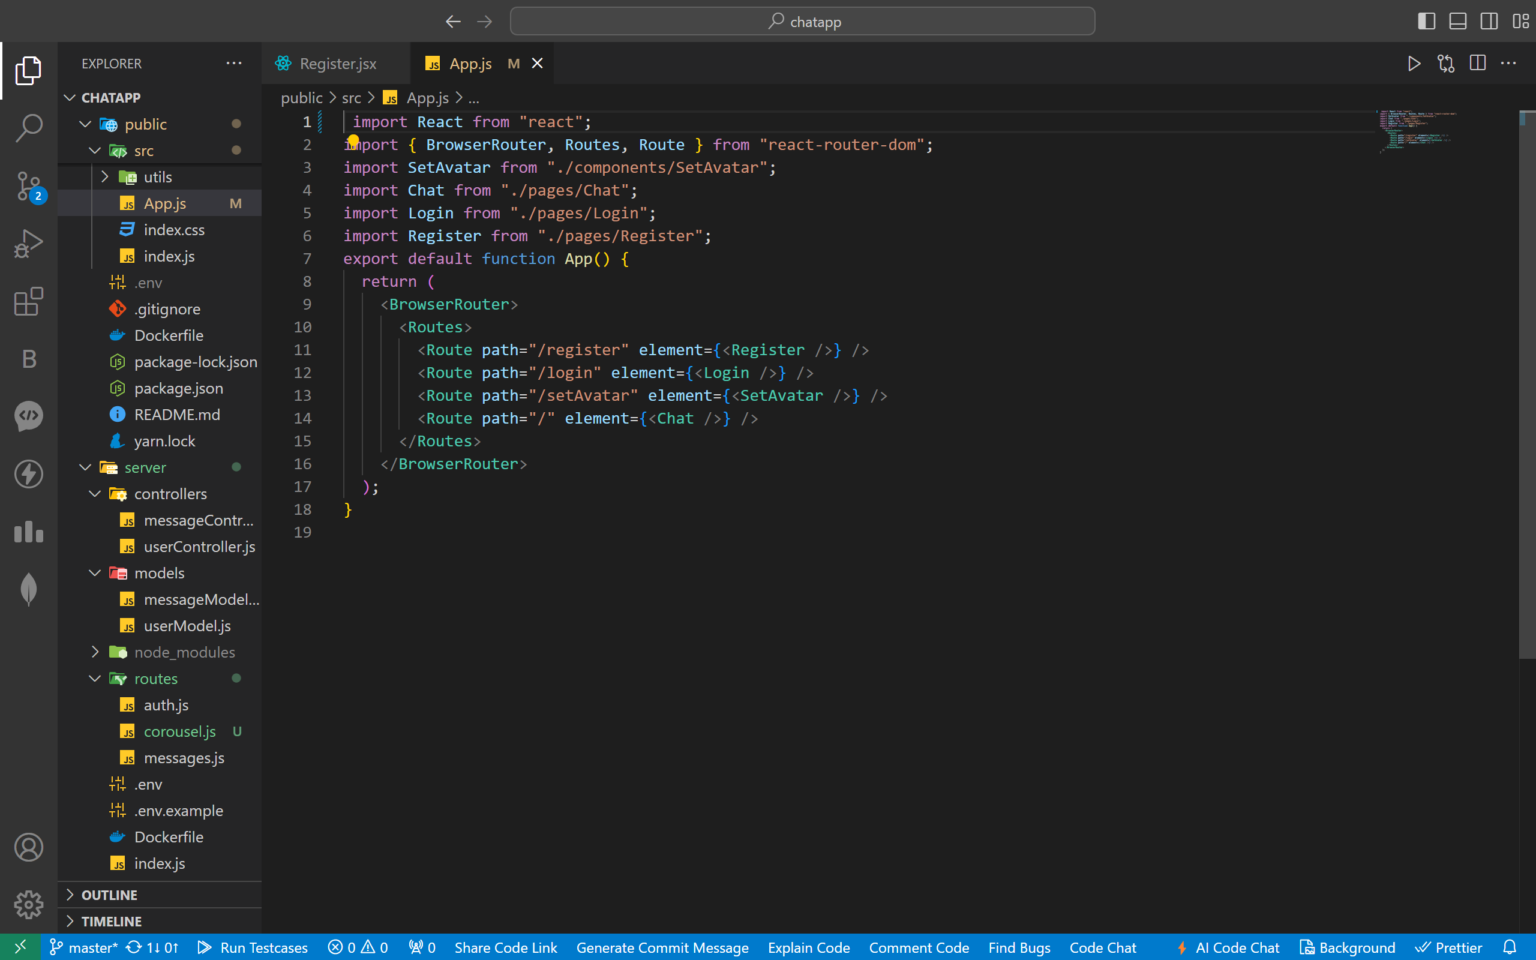Collapse the controllers folder
The image size is (1536, 960).
point(170,494)
